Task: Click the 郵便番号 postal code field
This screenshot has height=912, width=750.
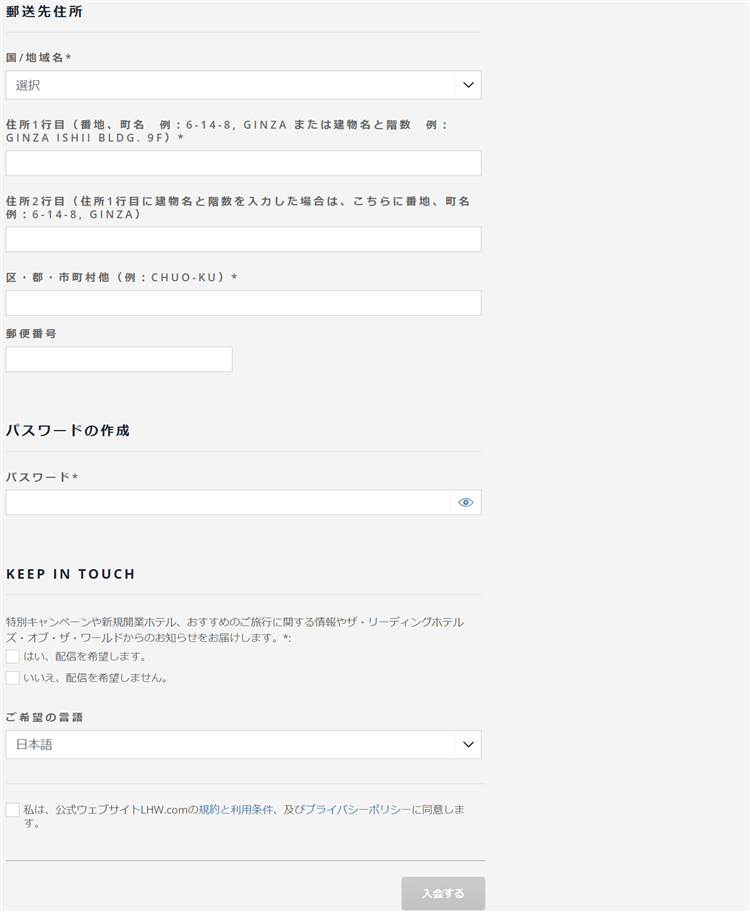Action: [x=119, y=360]
